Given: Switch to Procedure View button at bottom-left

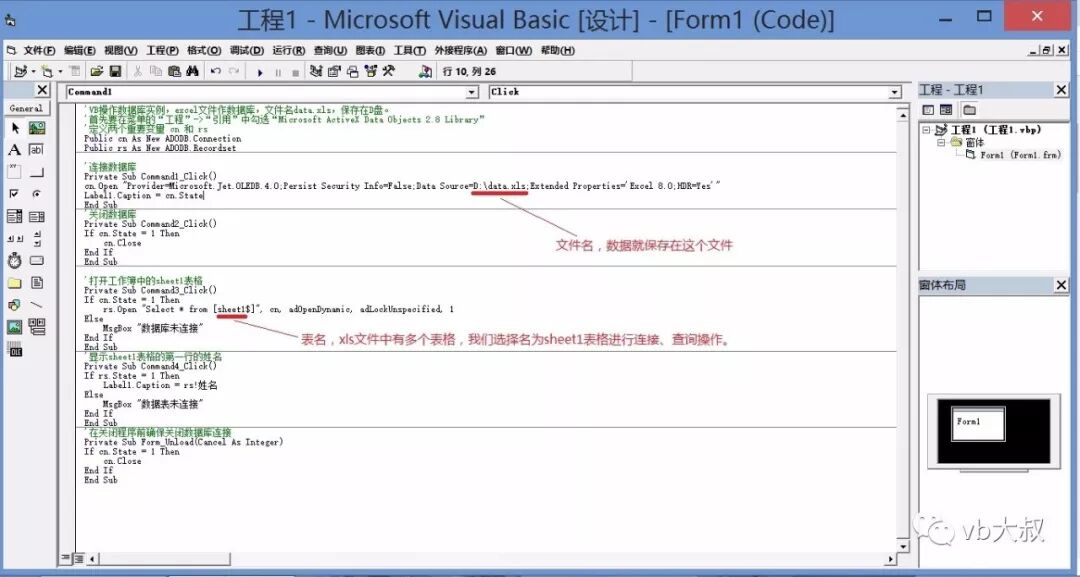Looking at the screenshot, I should pyautogui.click(x=66, y=558).
